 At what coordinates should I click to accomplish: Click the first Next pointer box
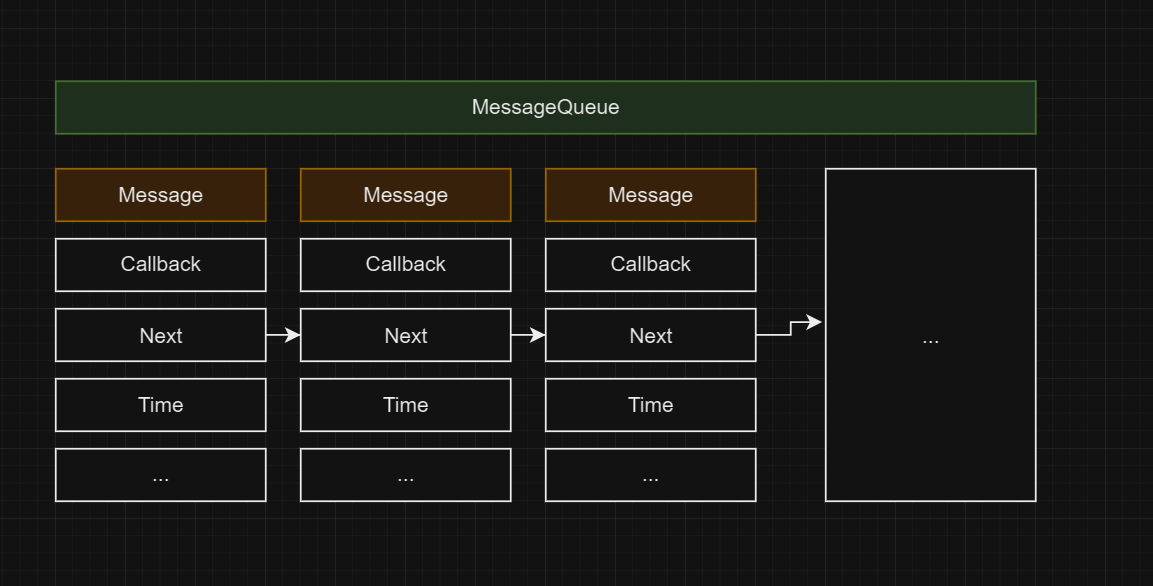pyautogui.click(x=160, y=335)
